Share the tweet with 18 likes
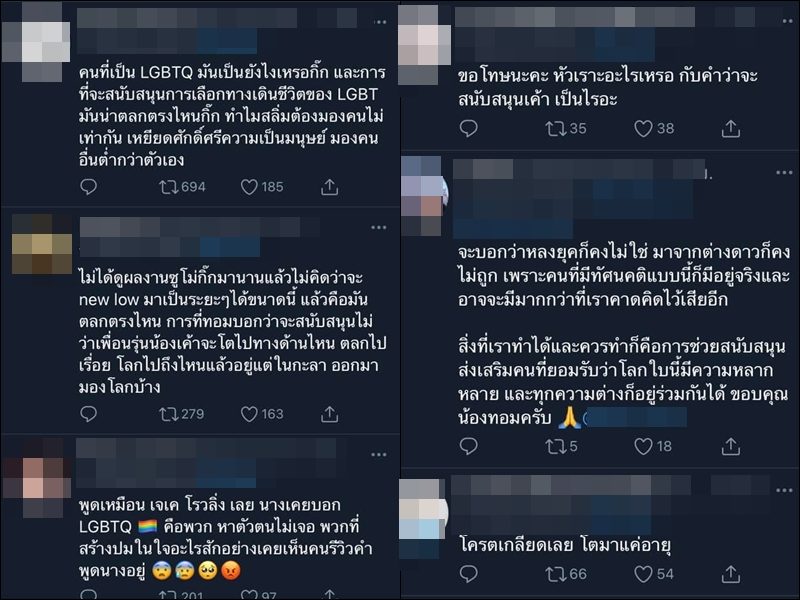800x600 pixels. pyautogui.click(x=731, y=446)
